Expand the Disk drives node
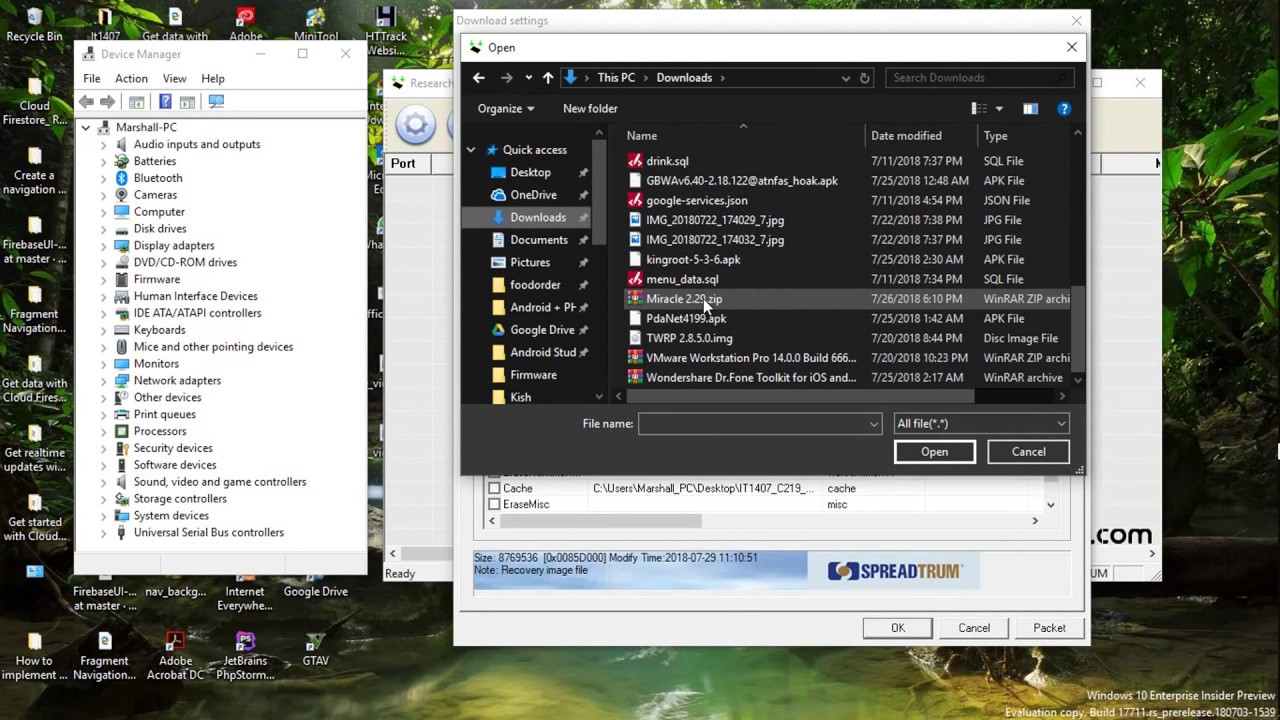Image resolution: width=1280 pixels, height=720 pixels. tap(103, 229)
